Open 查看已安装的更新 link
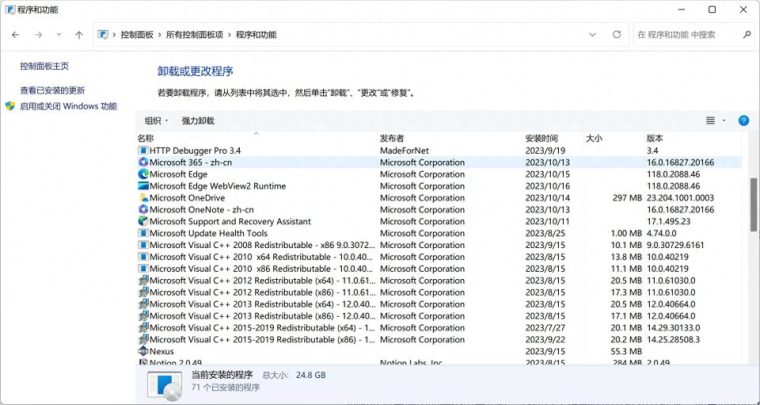This screenshot has height=405, width=760. tap(52, 91)
